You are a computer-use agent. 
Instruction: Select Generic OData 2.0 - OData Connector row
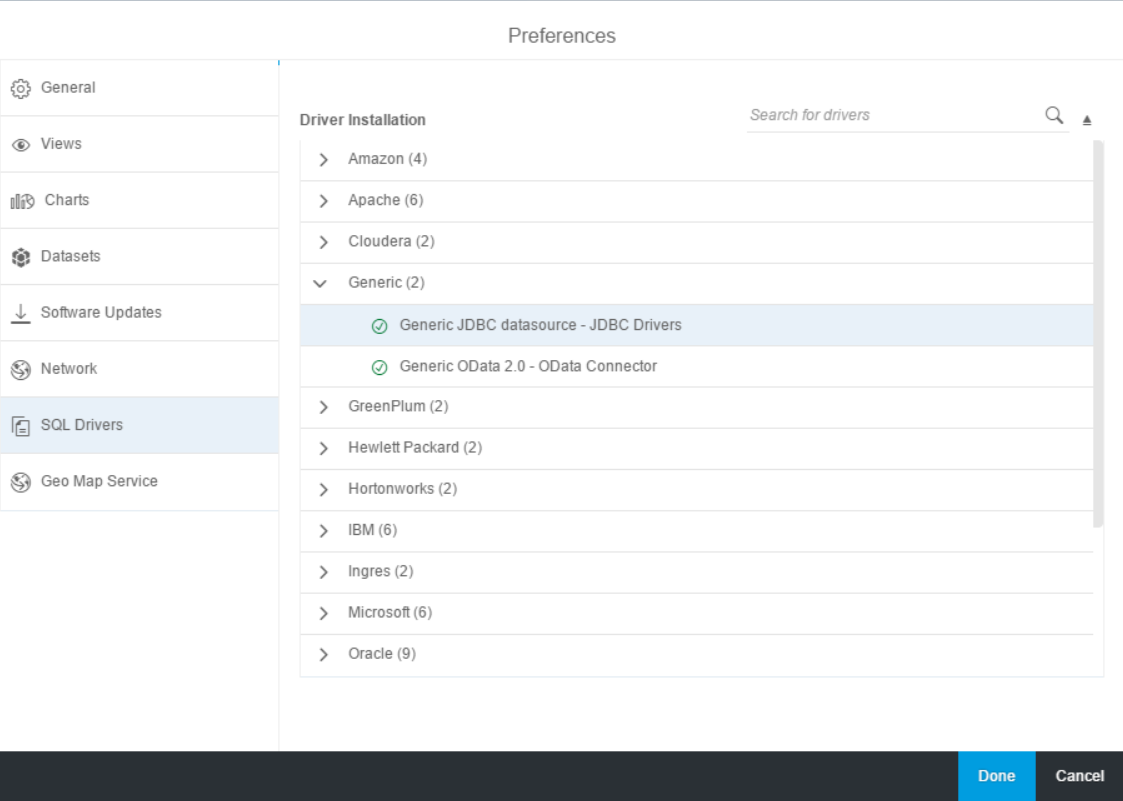tap(697, 367)
